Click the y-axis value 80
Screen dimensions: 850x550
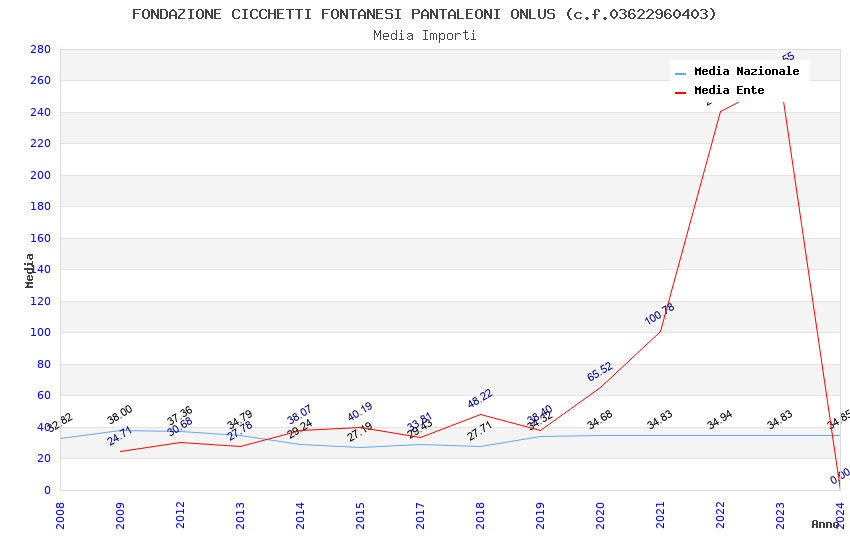44,364
